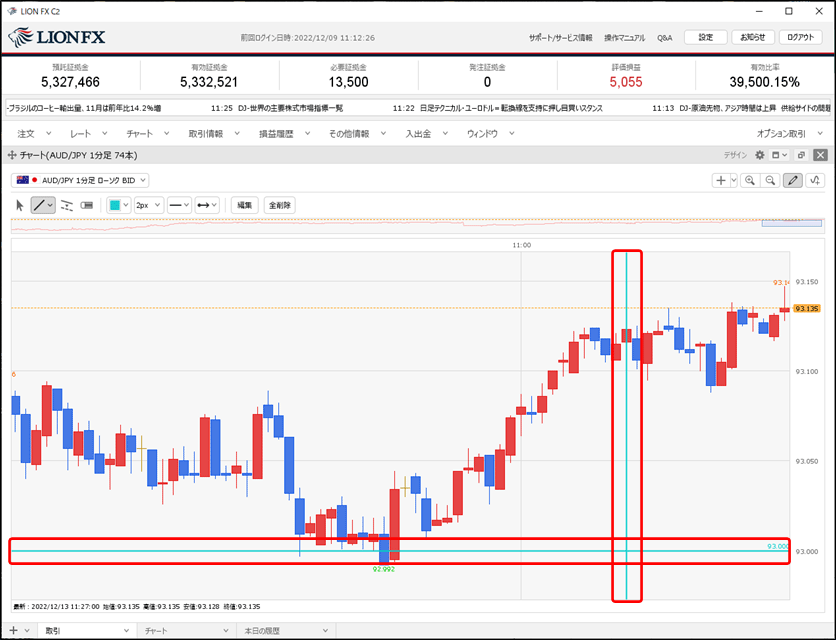Switch to the チャート bottom tab
The width and height of the screenshot is (836, 640).
[x=186, y=630]
